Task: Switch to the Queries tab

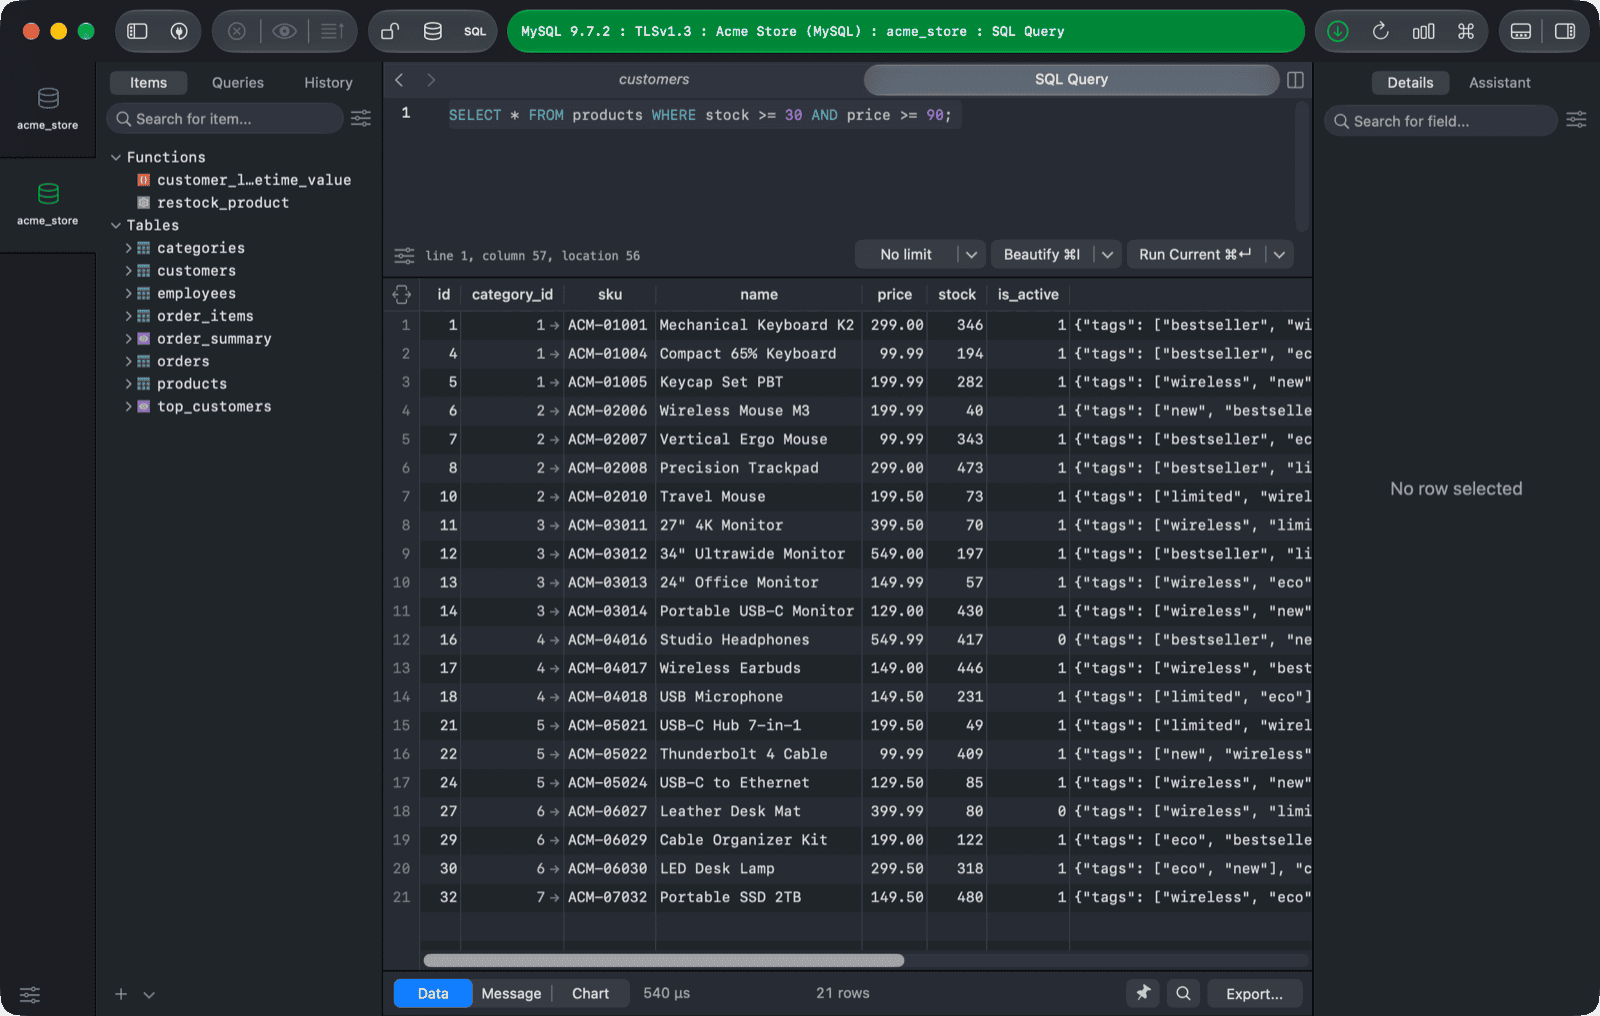Action: [x=238, y=83]
